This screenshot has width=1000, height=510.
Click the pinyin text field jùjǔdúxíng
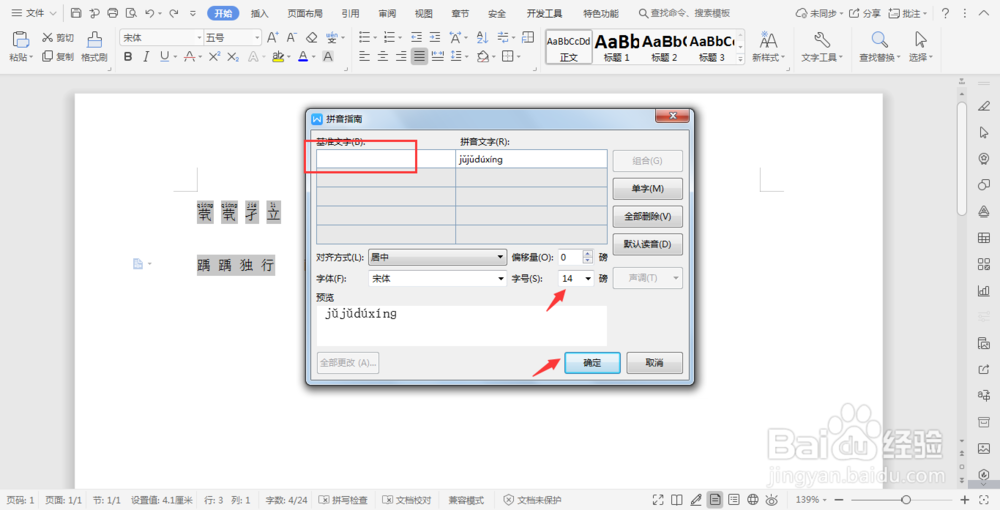point(532,159)
